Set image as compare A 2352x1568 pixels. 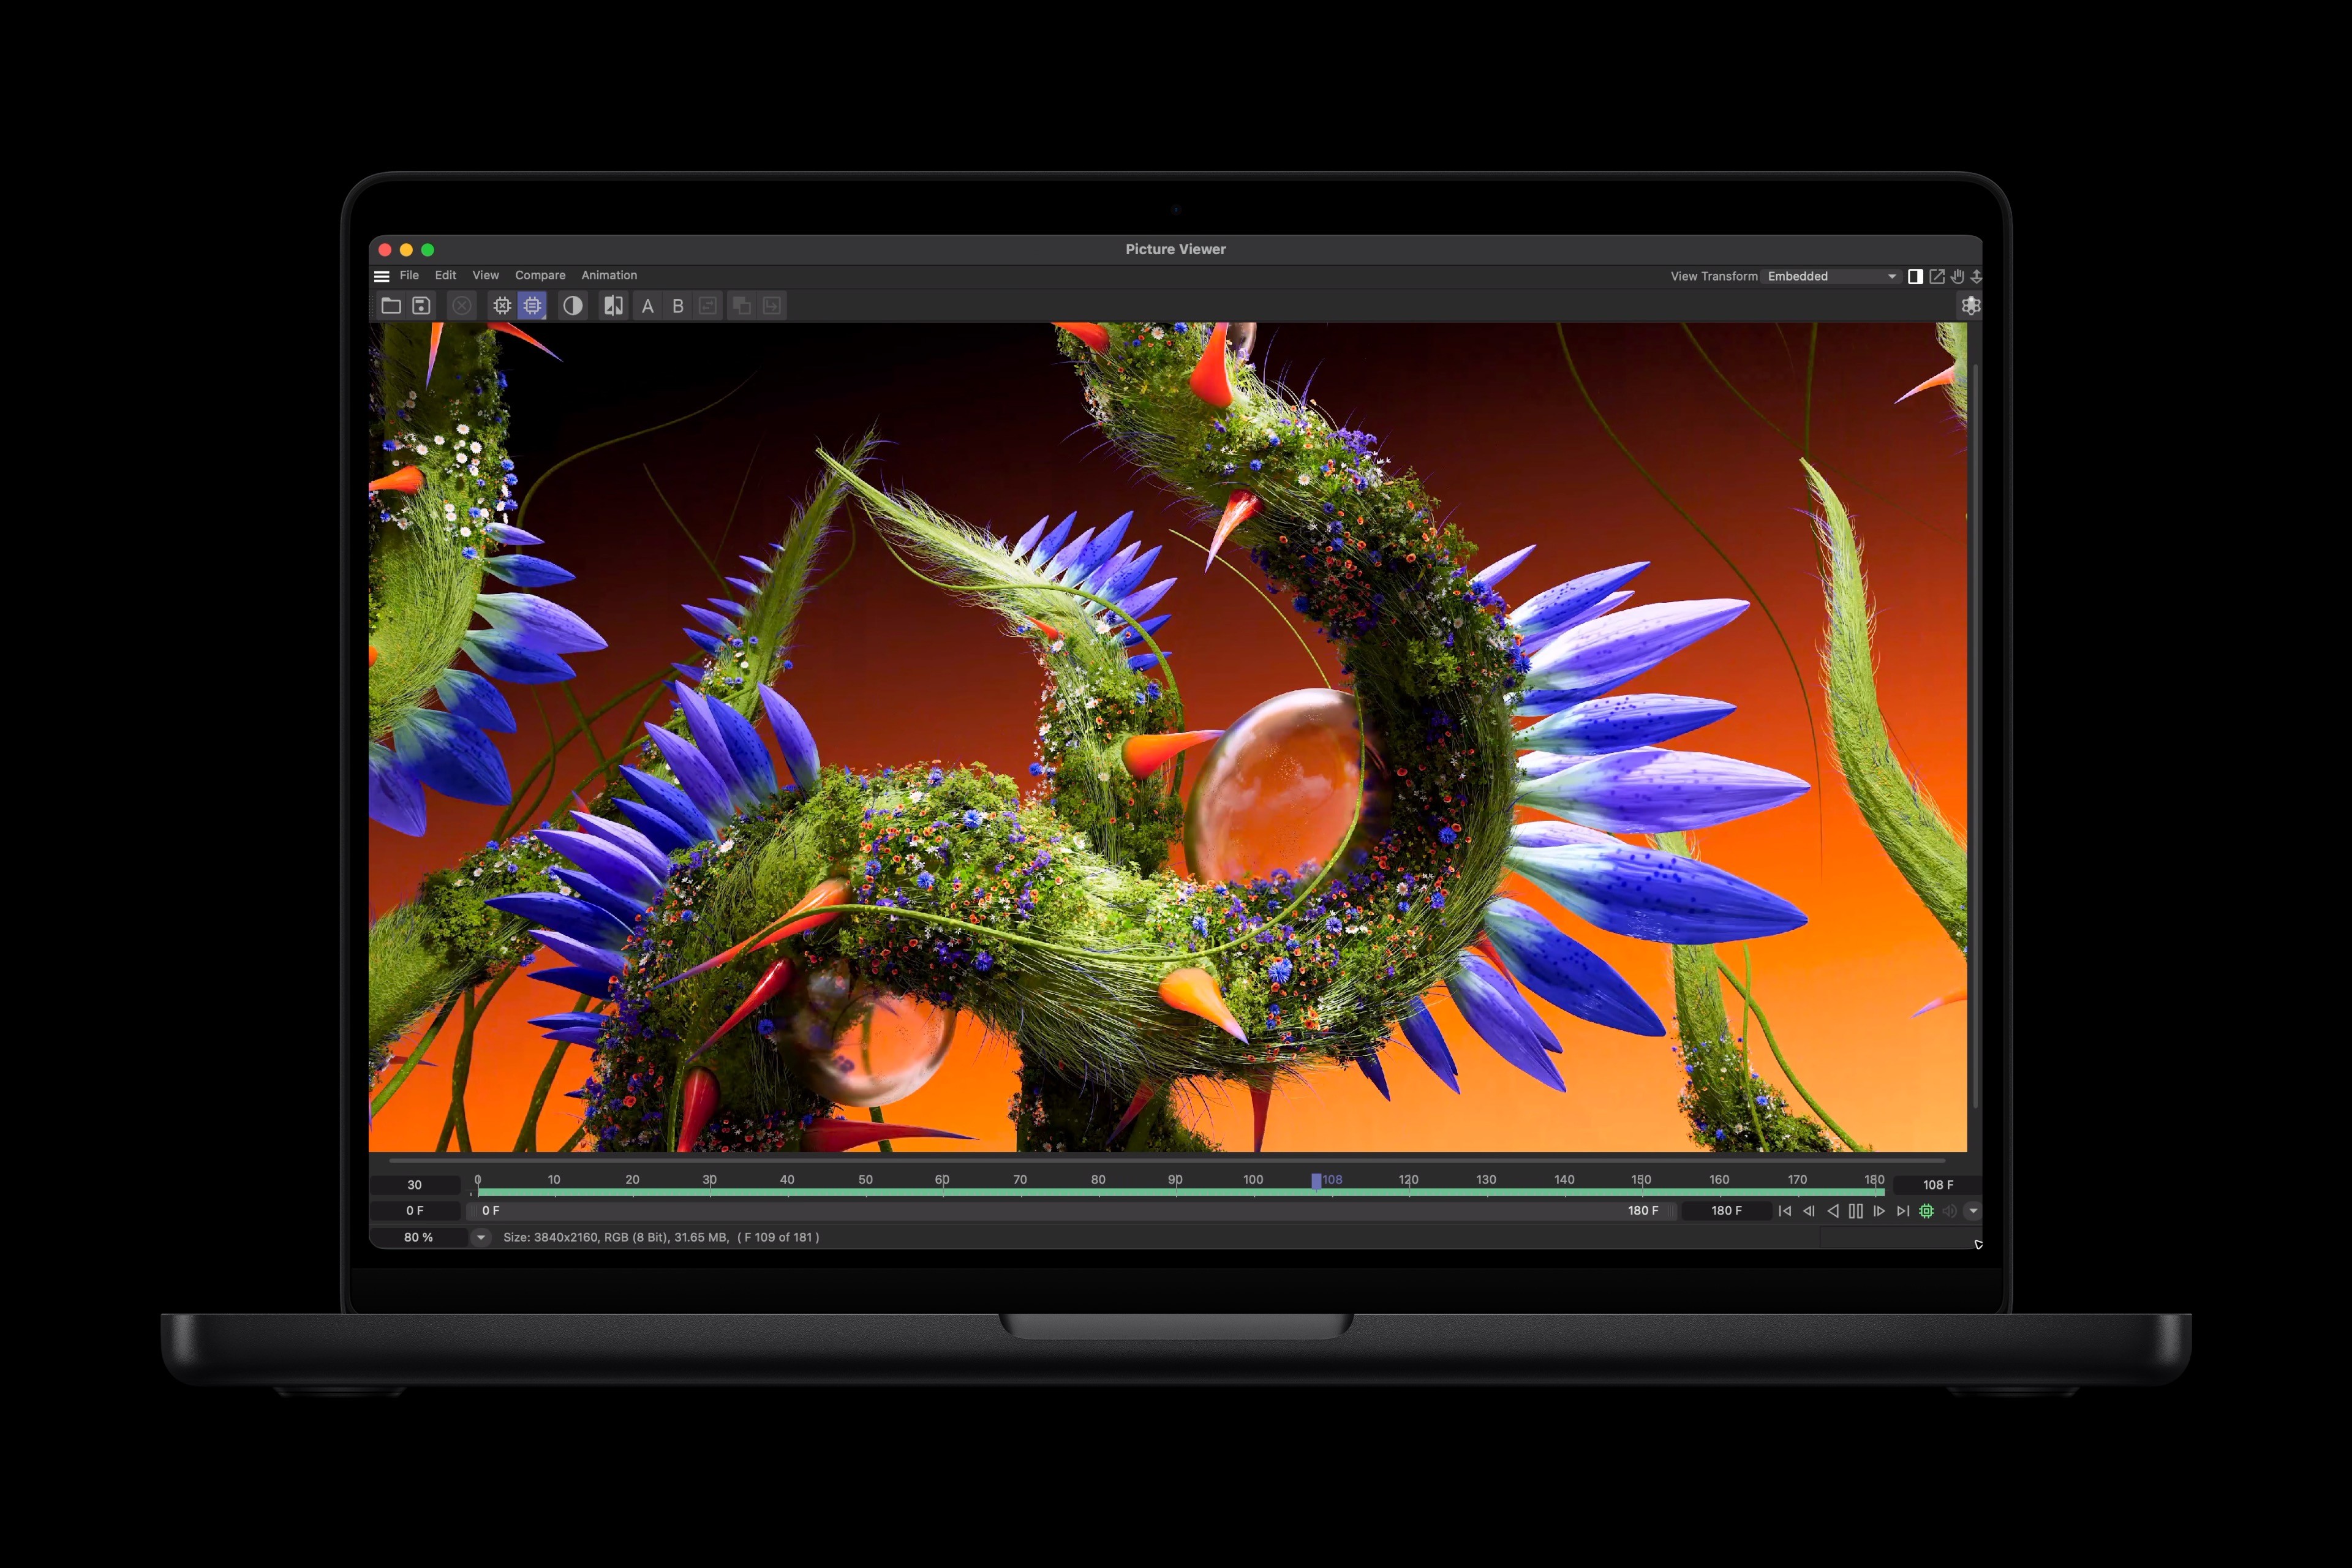tap(648, 306)
